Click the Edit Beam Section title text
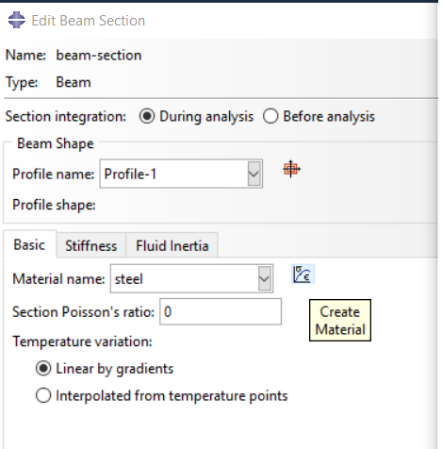 88,21
